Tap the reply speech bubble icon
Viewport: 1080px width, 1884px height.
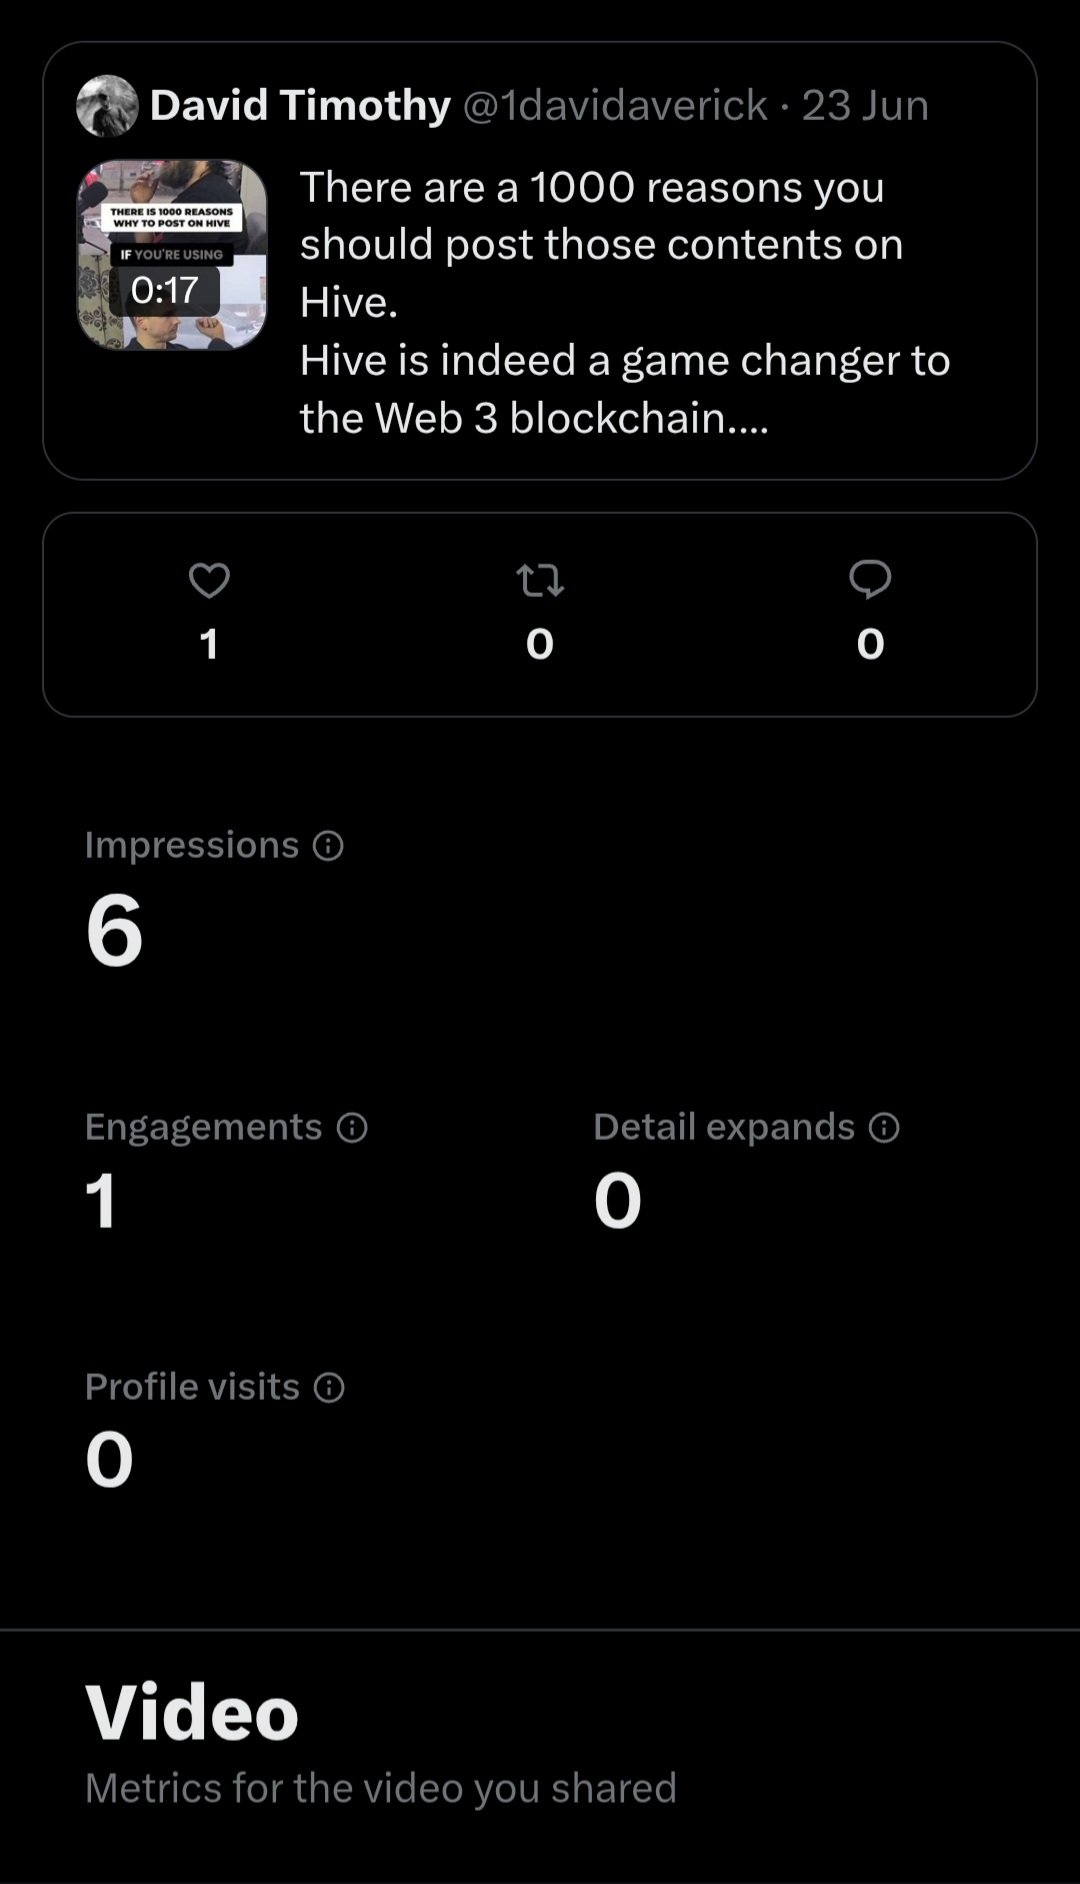click(870, 580)
